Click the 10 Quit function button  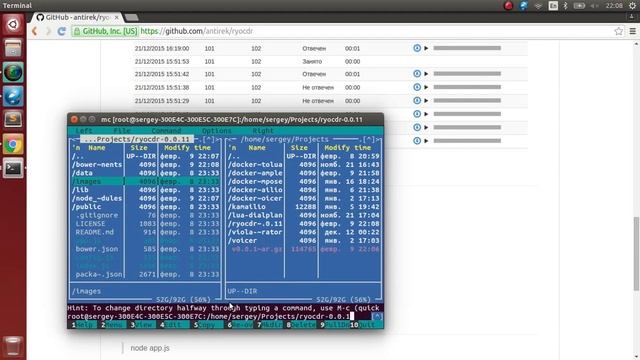tap(362, 325)
